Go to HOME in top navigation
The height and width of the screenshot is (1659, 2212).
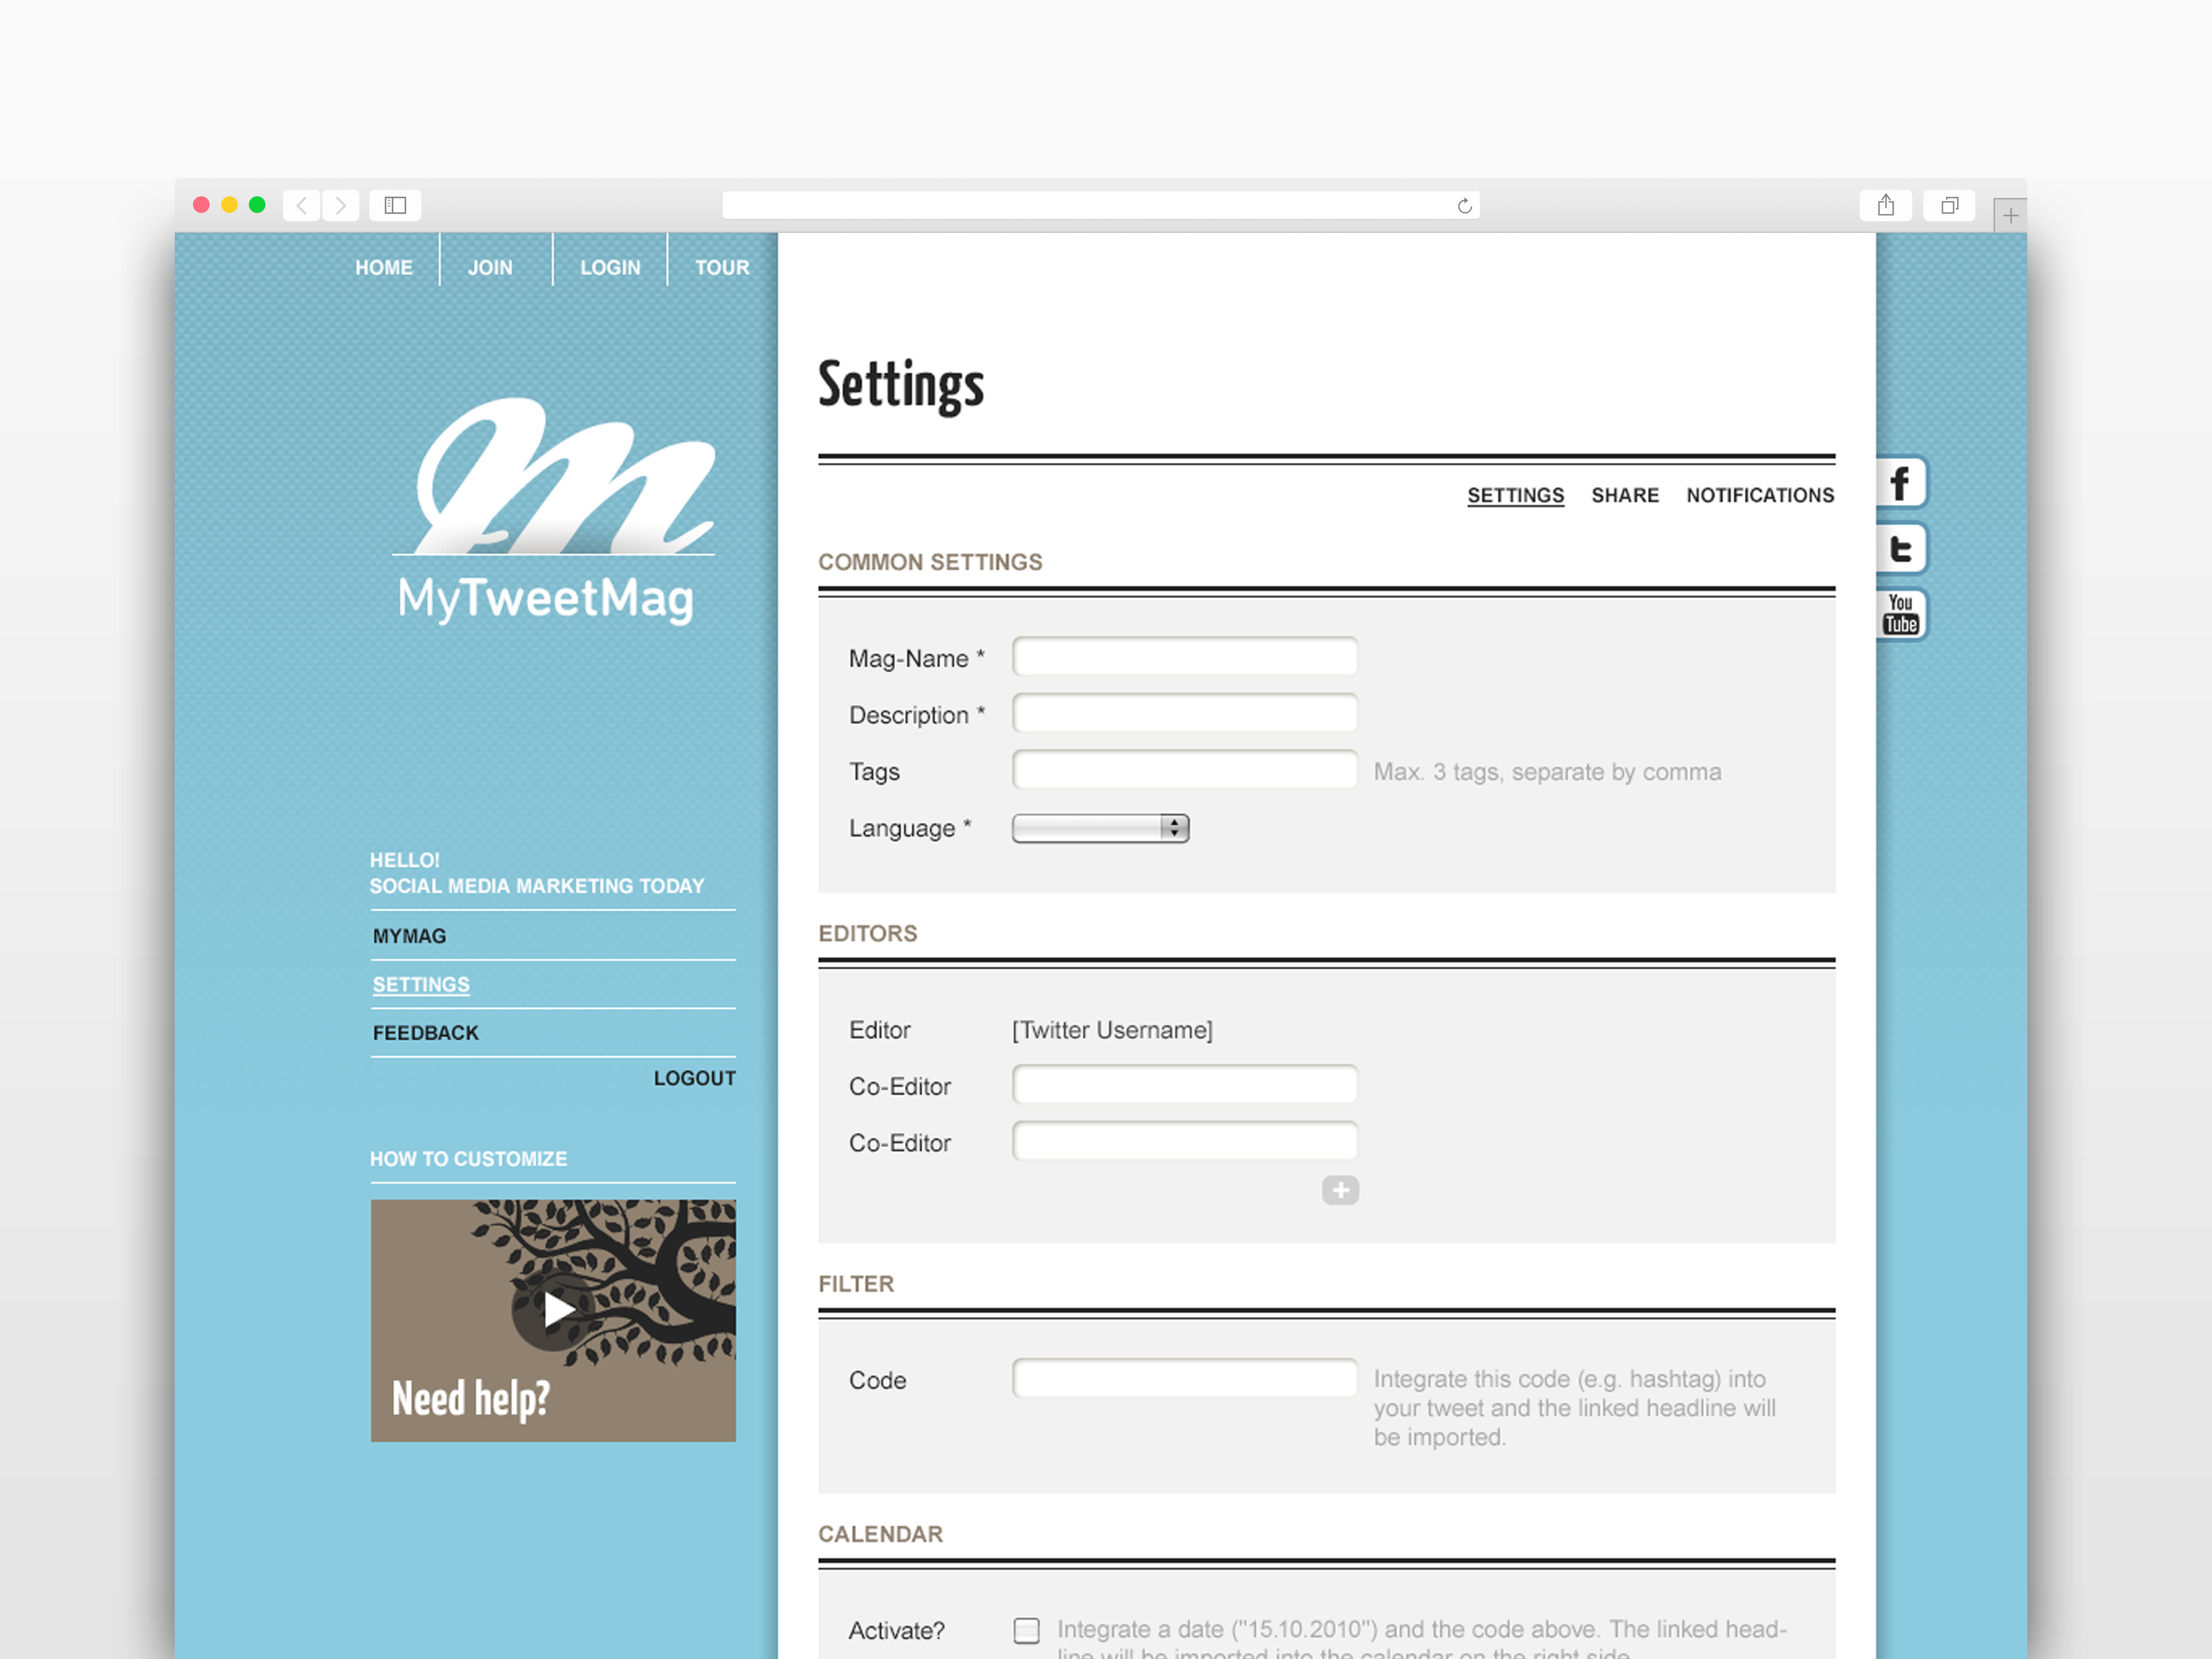[x=384, y=267]
